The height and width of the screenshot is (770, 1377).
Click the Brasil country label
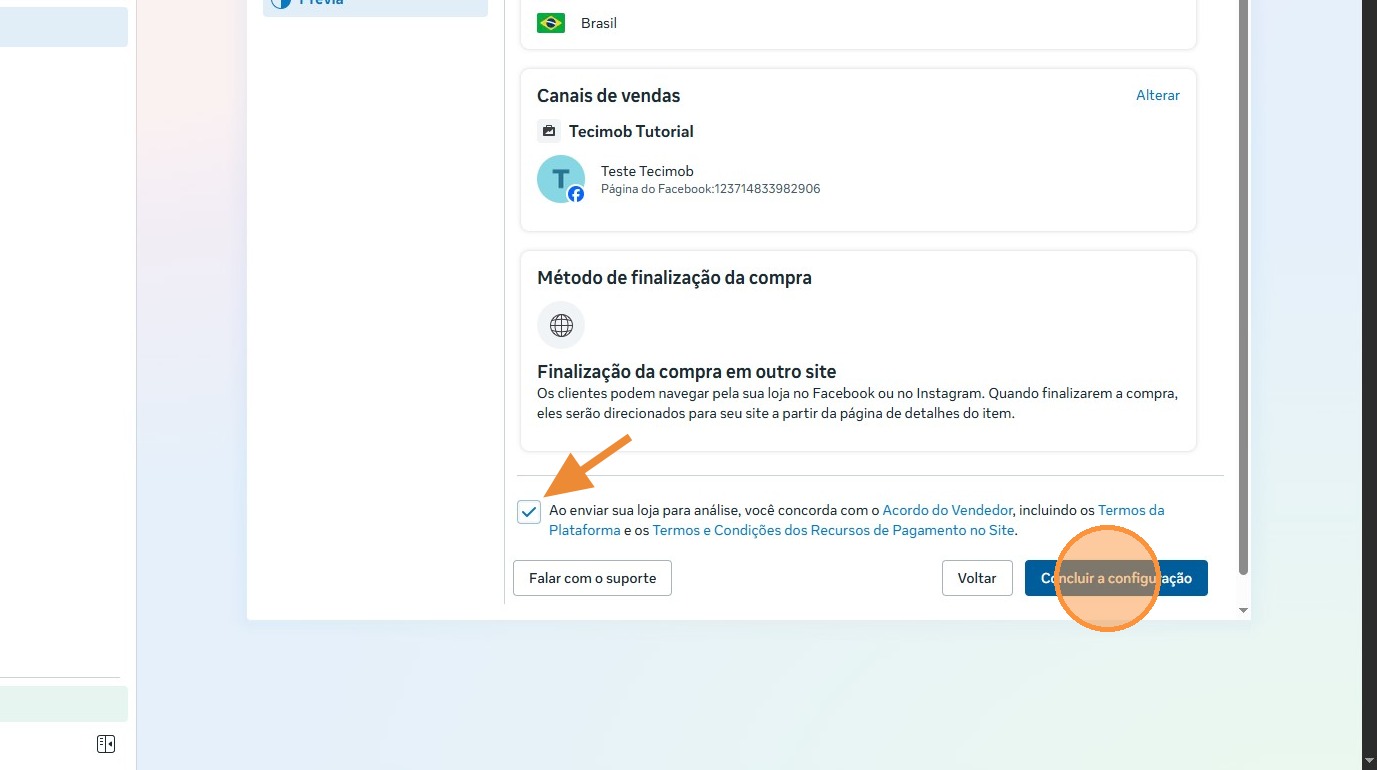point(599,23)
